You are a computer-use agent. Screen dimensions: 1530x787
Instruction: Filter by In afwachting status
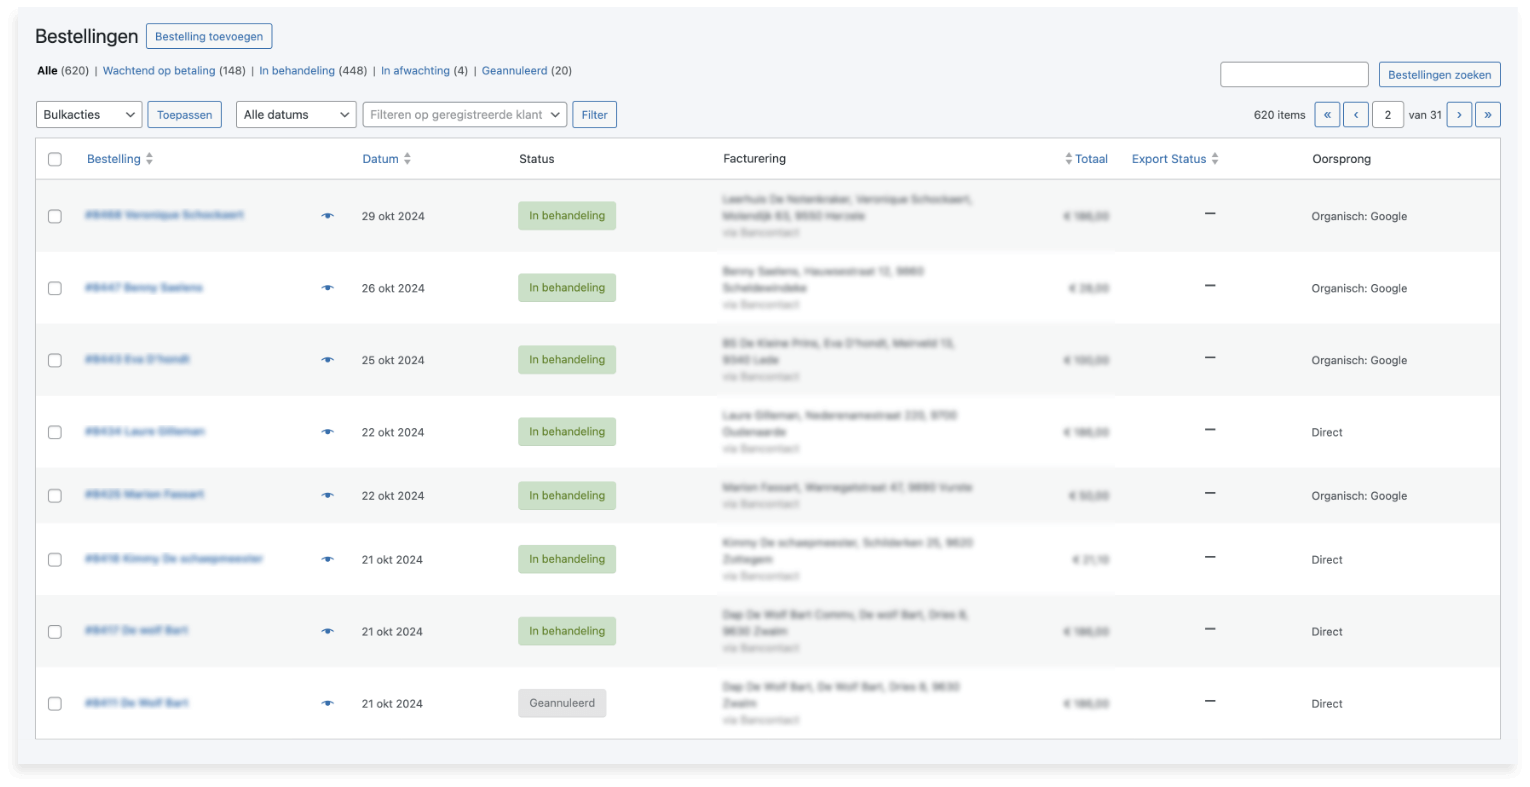tap(415, 71)
